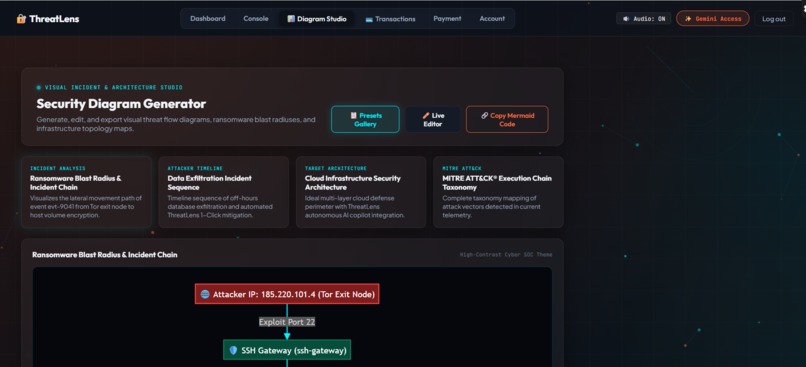Image resolution: width=806 pixels, height=367 pixels.
Task: Click the Attacker IP Tor Exit Node box
Action: point(287,294)
